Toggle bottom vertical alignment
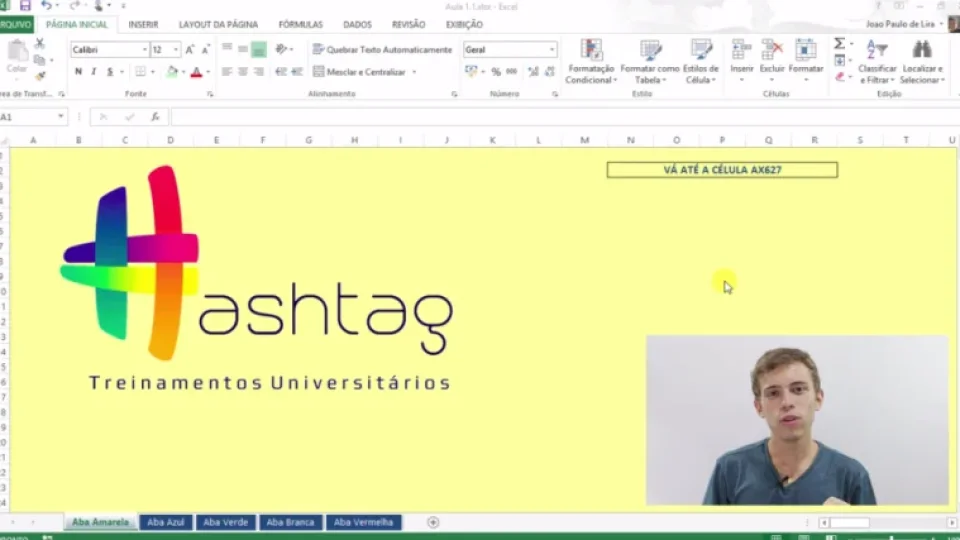The height and width of the screenshot is (540, 960). (259, 50)
